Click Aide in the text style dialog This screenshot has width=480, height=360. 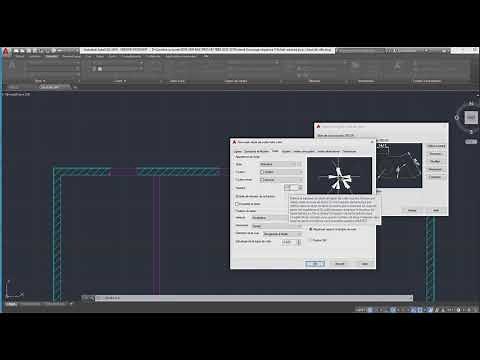tap(365, 264)
